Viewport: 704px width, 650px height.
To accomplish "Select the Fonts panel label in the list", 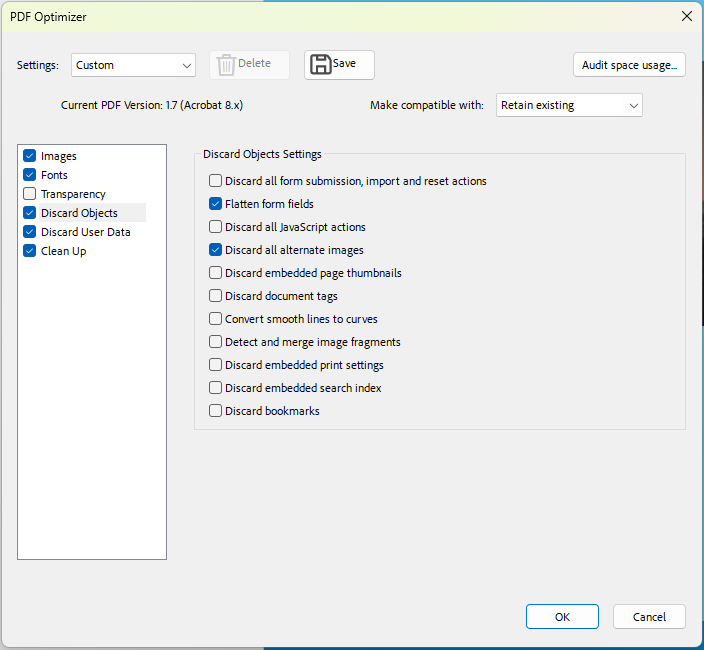I will click(x=54, y=175).
